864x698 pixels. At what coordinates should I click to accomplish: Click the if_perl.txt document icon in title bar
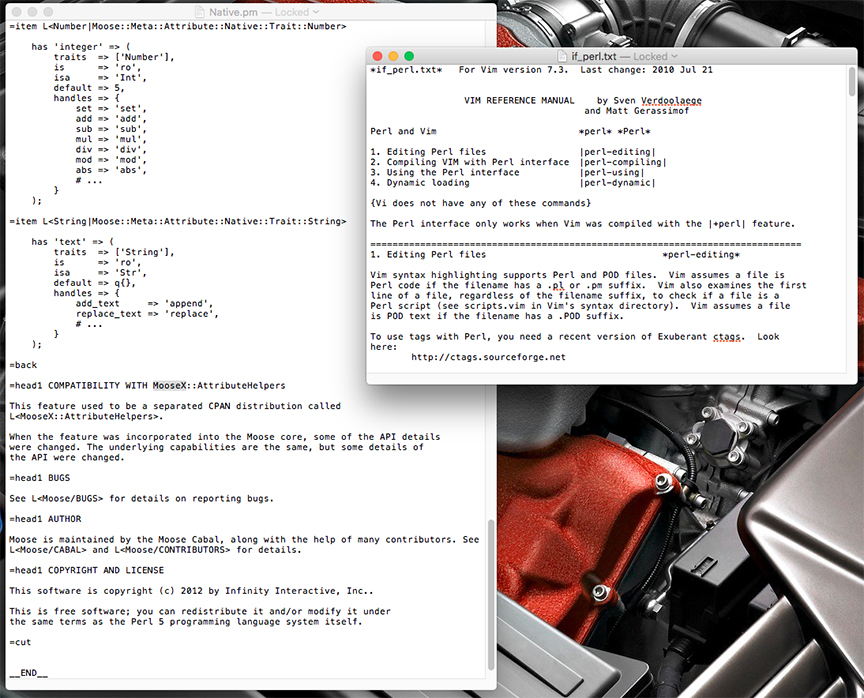click(561, 56)
